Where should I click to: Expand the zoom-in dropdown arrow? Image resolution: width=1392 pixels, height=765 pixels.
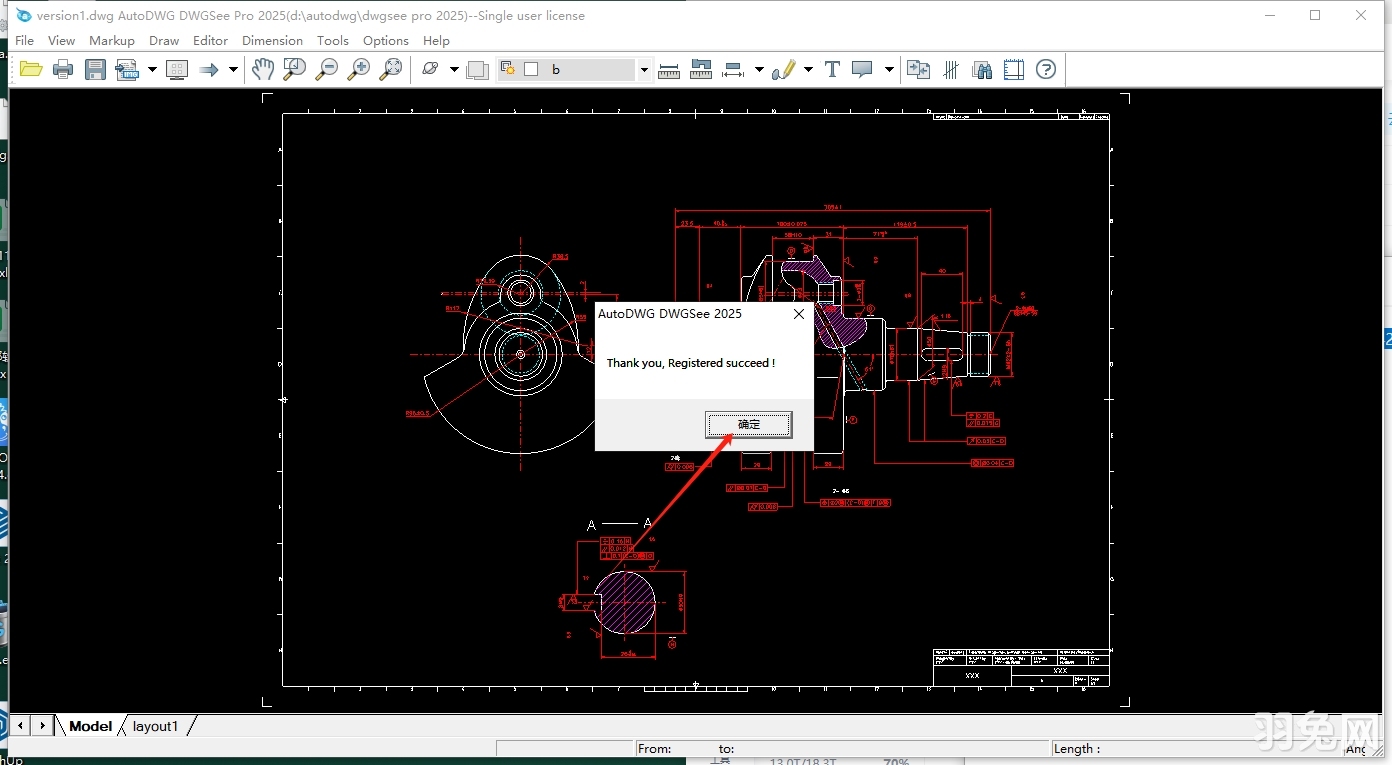[x=452, y=69]
